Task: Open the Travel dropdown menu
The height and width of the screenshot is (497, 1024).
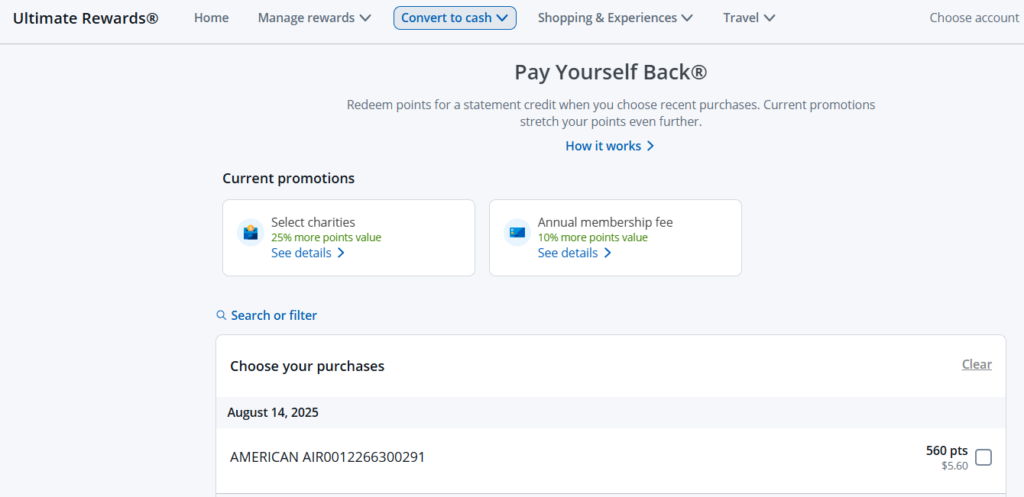Action: 749,18
